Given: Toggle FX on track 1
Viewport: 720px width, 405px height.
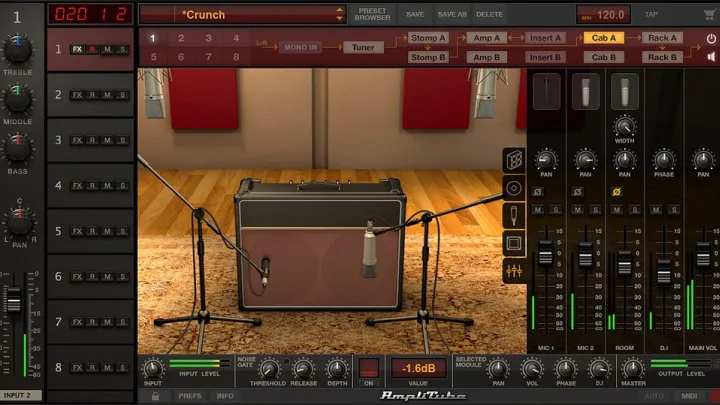Looking at the screenshot, I should pyautogui.click(x=77, y=49).
